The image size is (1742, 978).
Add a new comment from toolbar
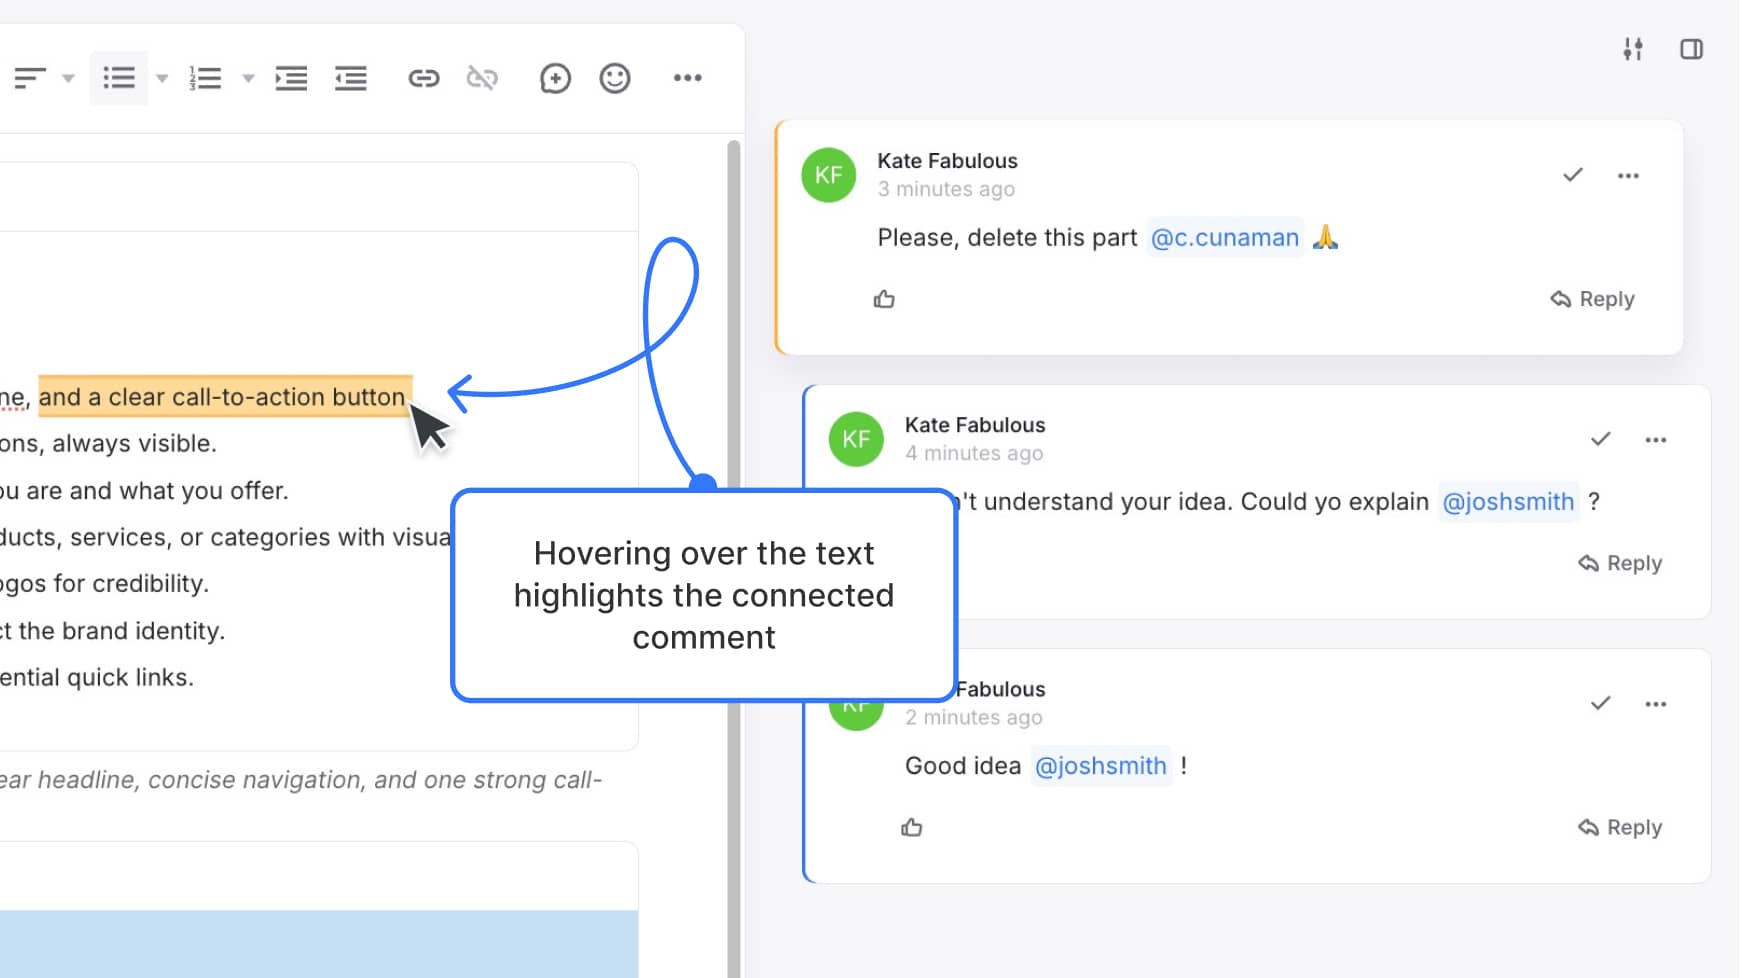click(555, 78)
